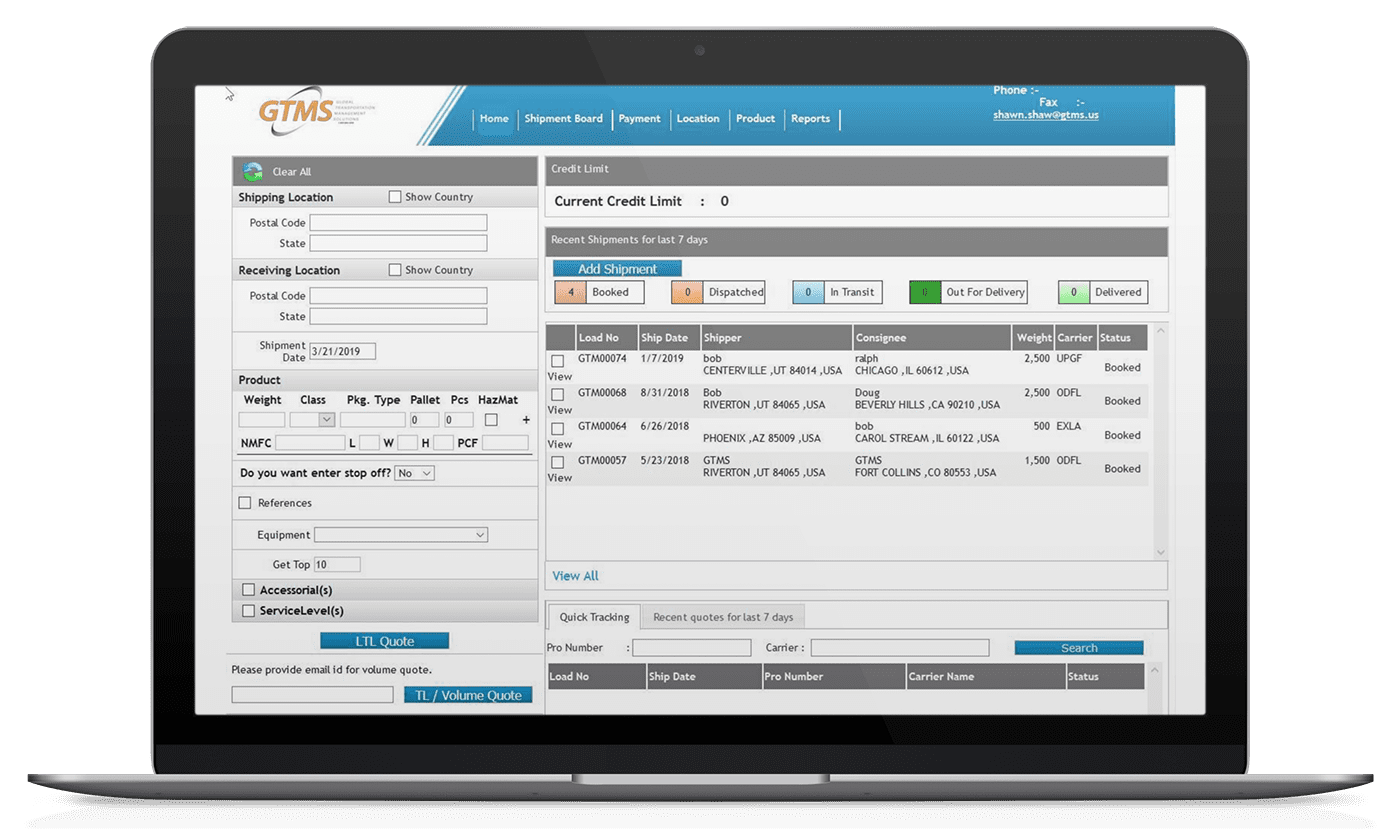Viewport: 1400px width, 830px height.
Task: Click the shipments table scrollbar up arrow
Action: coord(1160,330)
